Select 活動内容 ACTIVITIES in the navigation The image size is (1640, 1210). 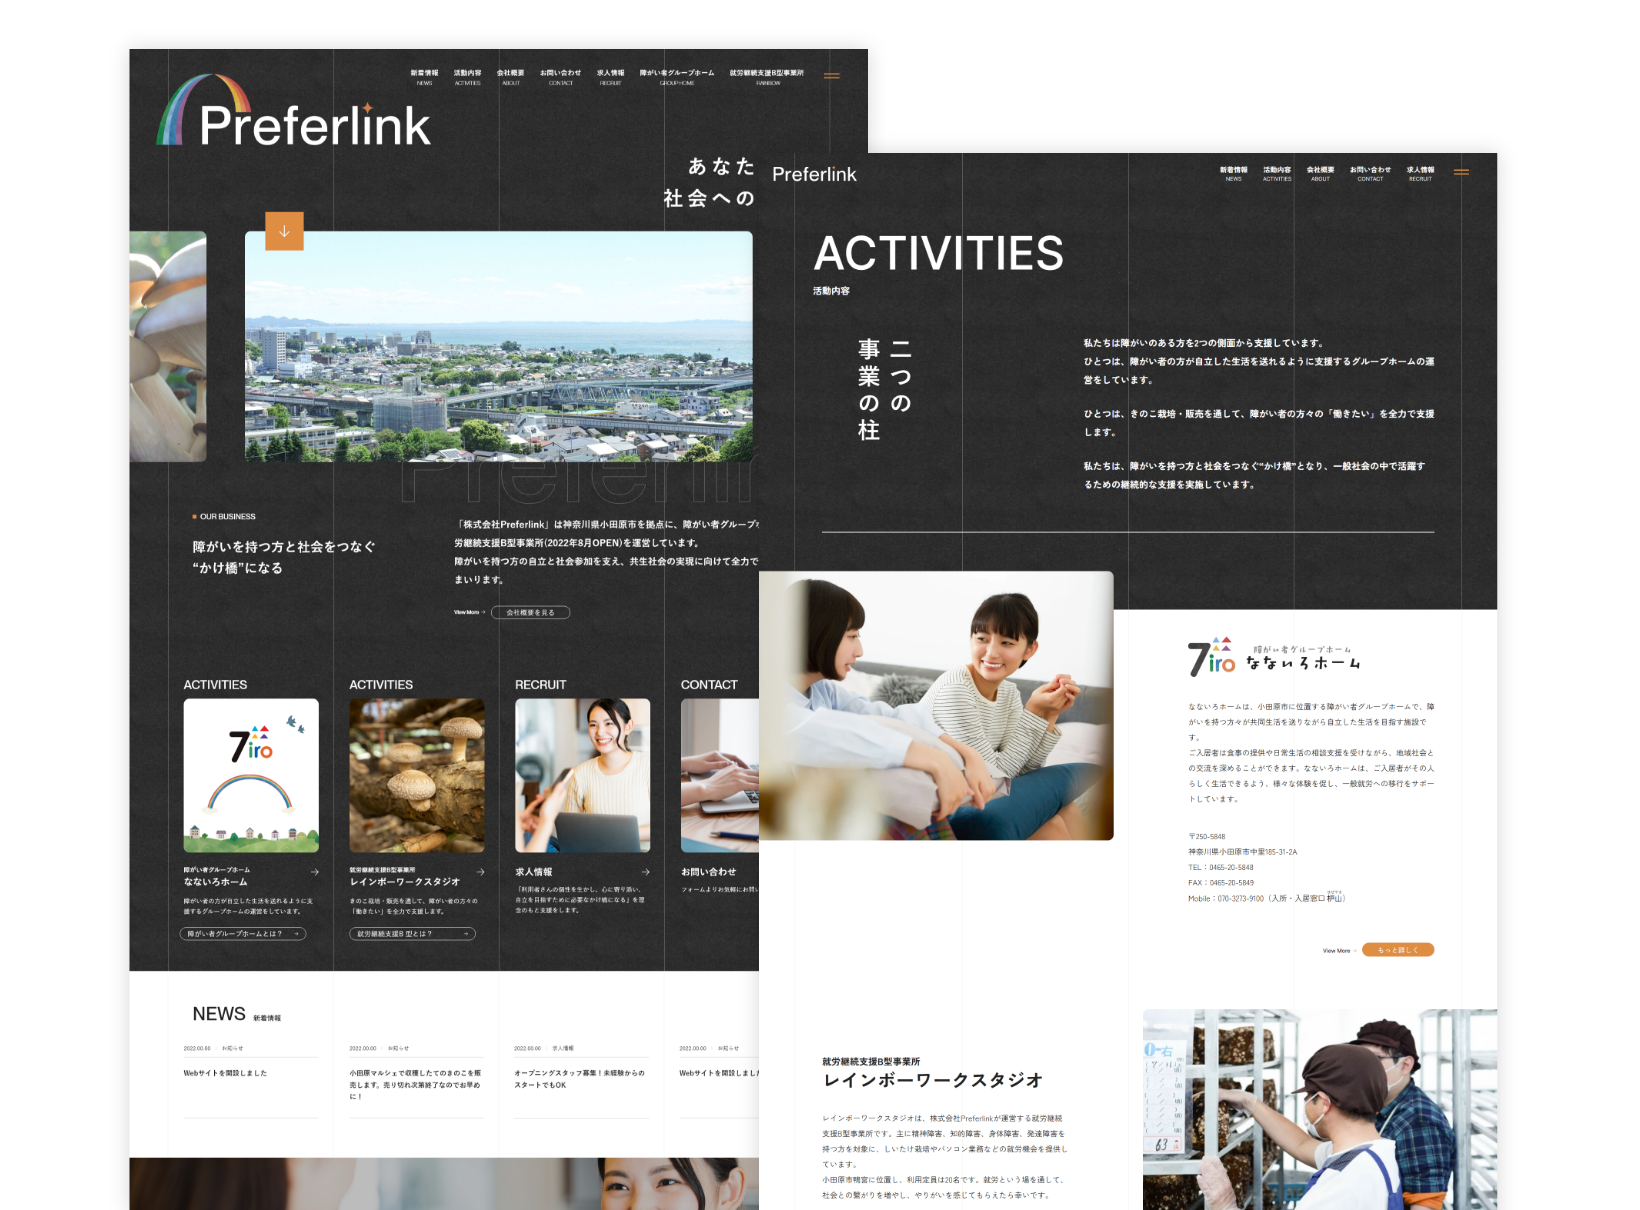pos(468,75)
